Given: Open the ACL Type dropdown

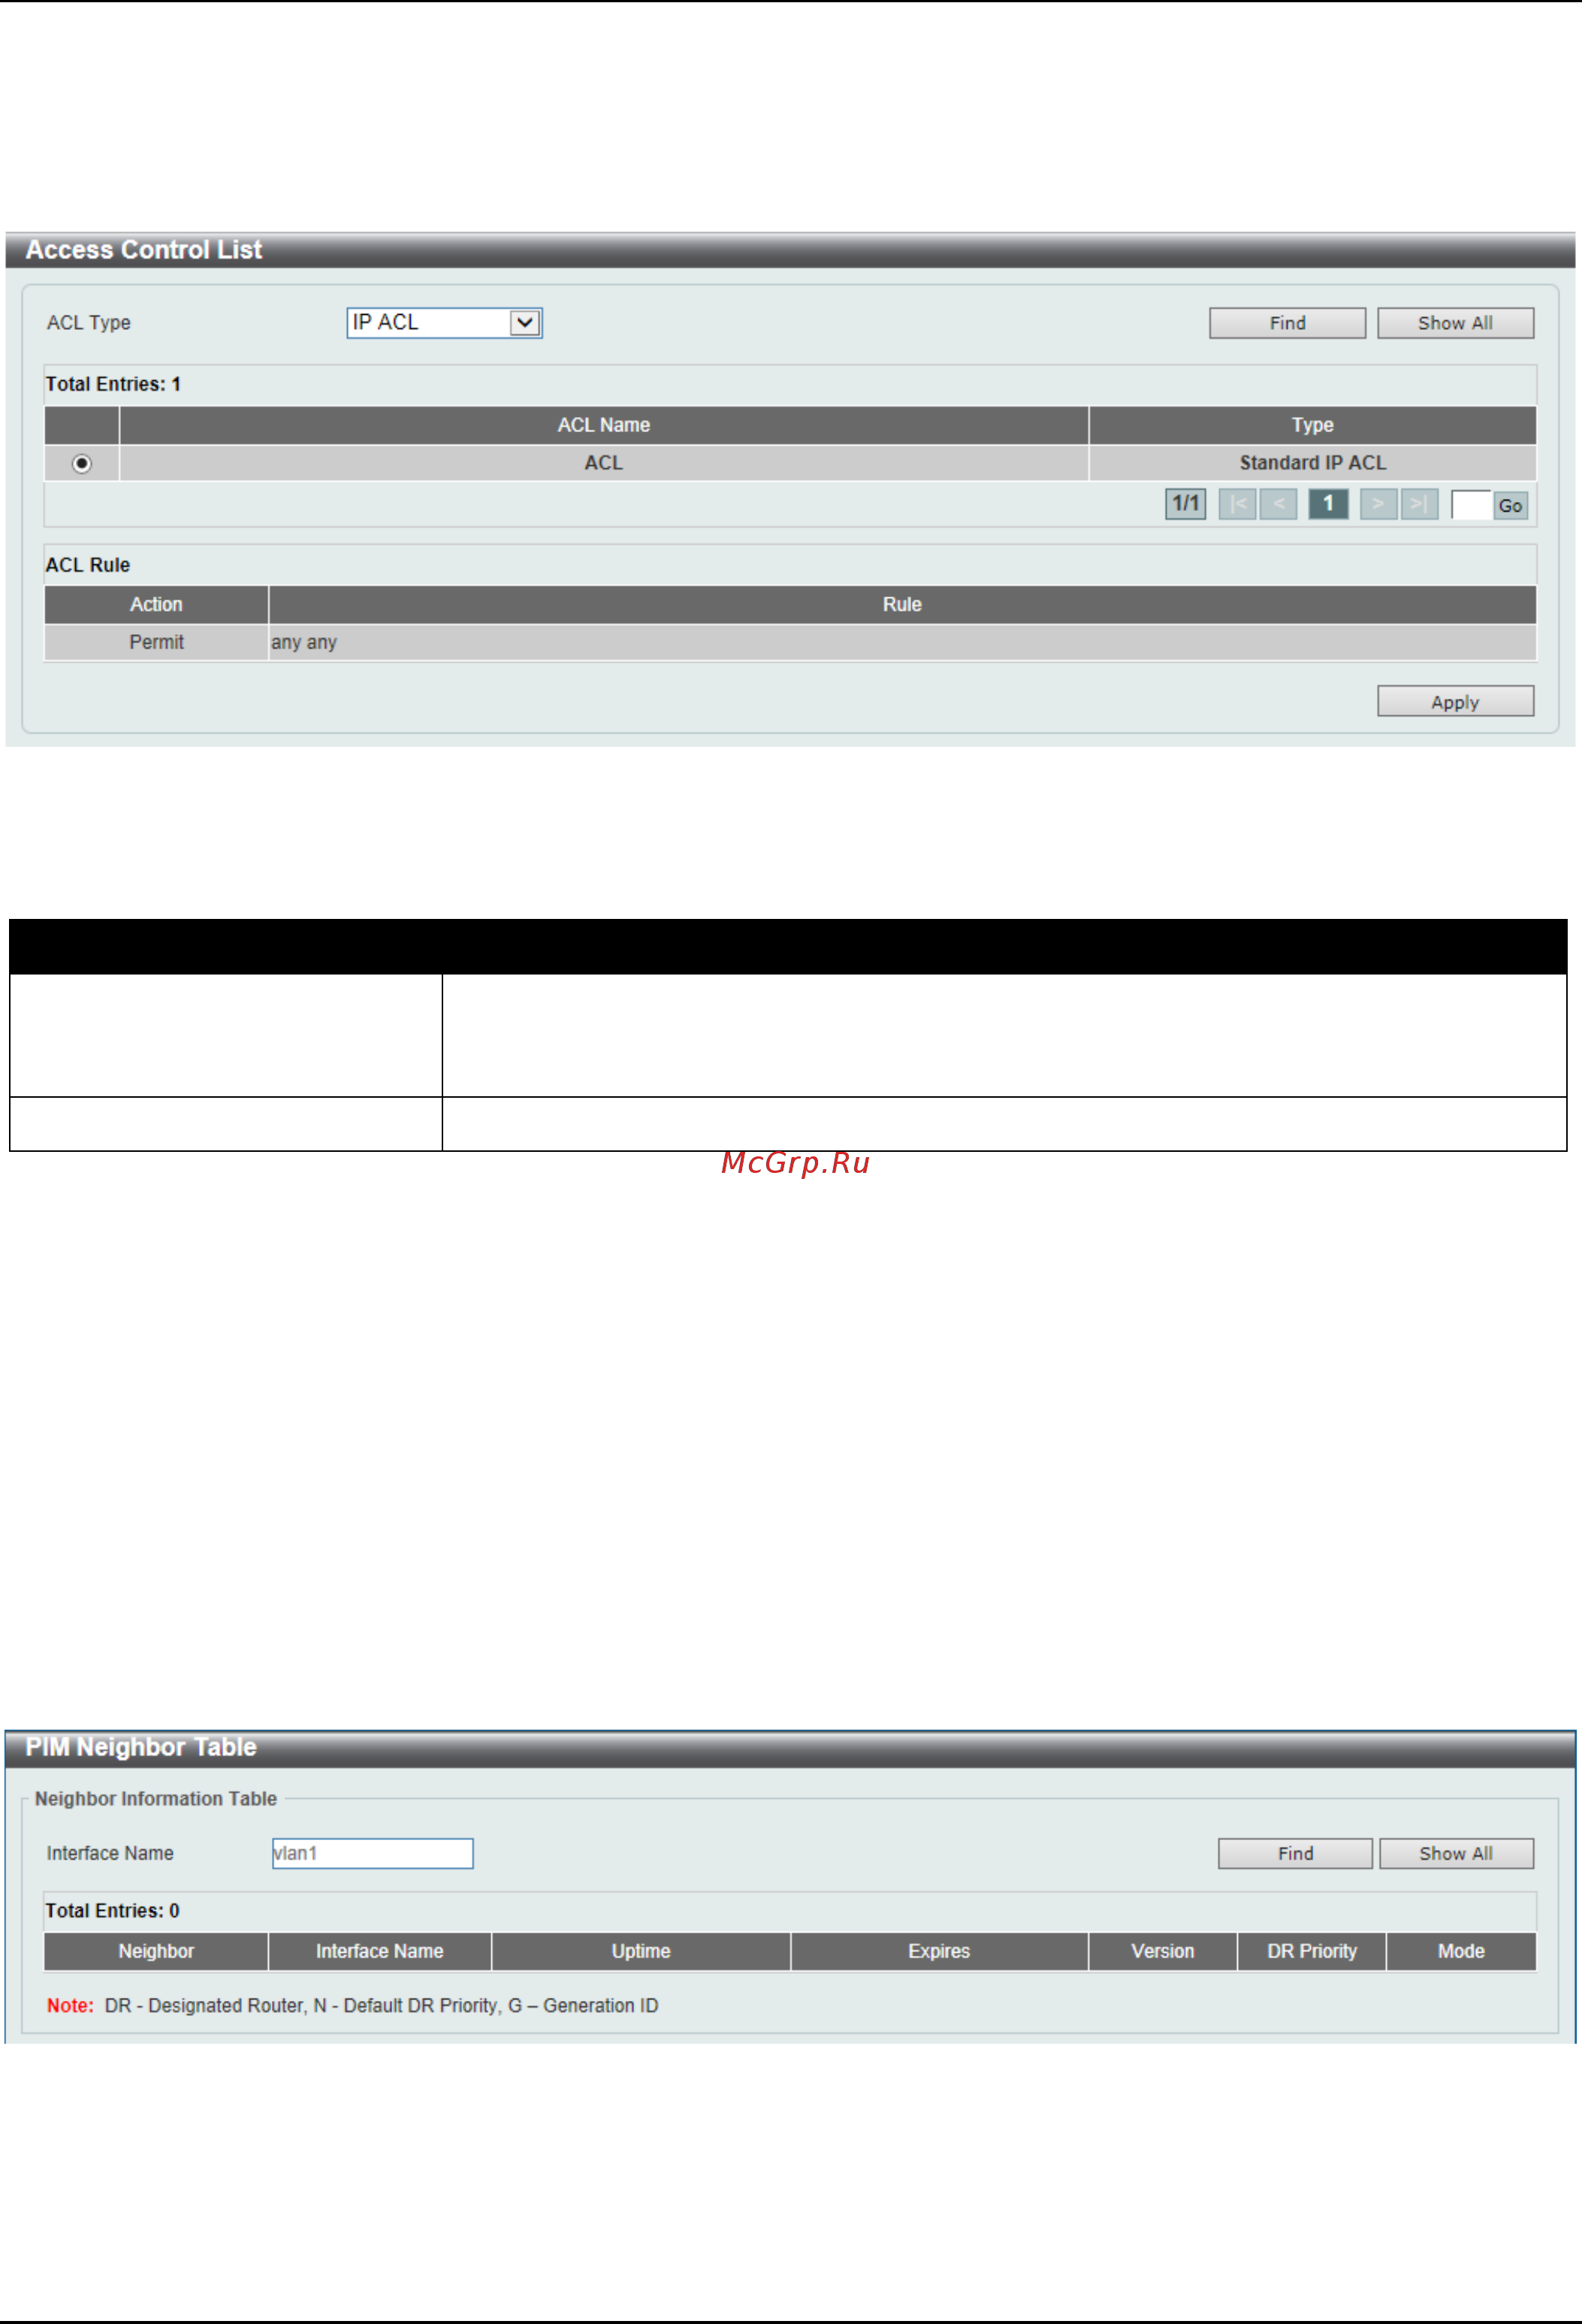Looking at the screenshot, I should [x=444, y=323].
